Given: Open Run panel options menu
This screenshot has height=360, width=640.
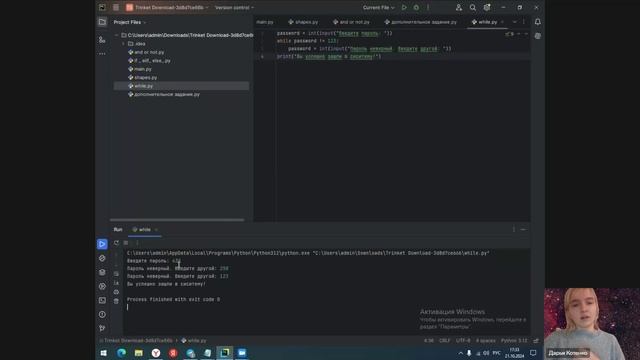Looking at the screenshot, I should click(x=514, y=229).
